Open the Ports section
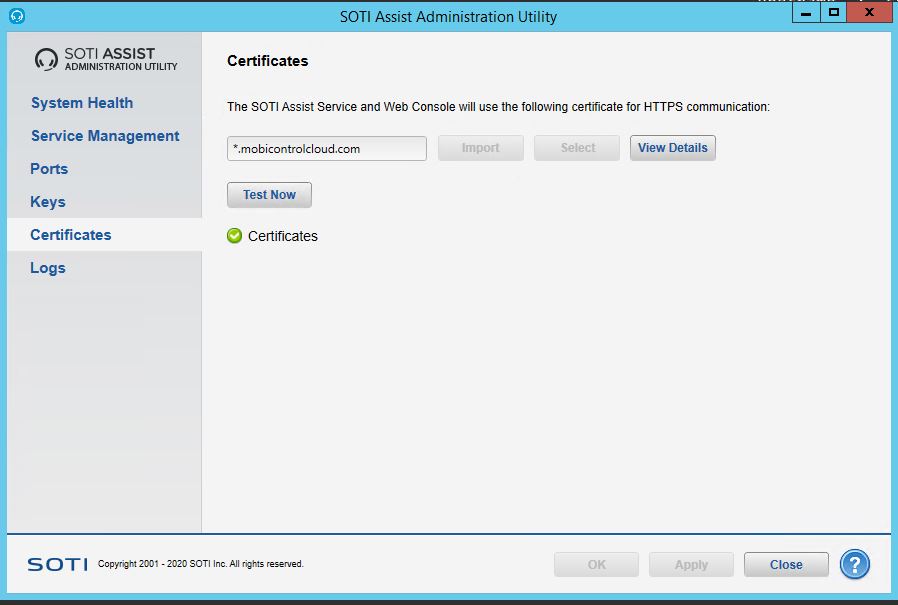 click(49, 169)
